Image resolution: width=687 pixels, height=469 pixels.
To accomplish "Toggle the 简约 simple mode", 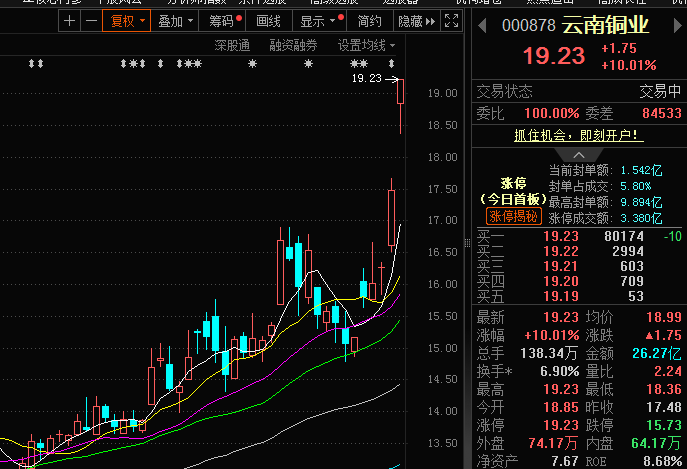I will click(369, 21).
